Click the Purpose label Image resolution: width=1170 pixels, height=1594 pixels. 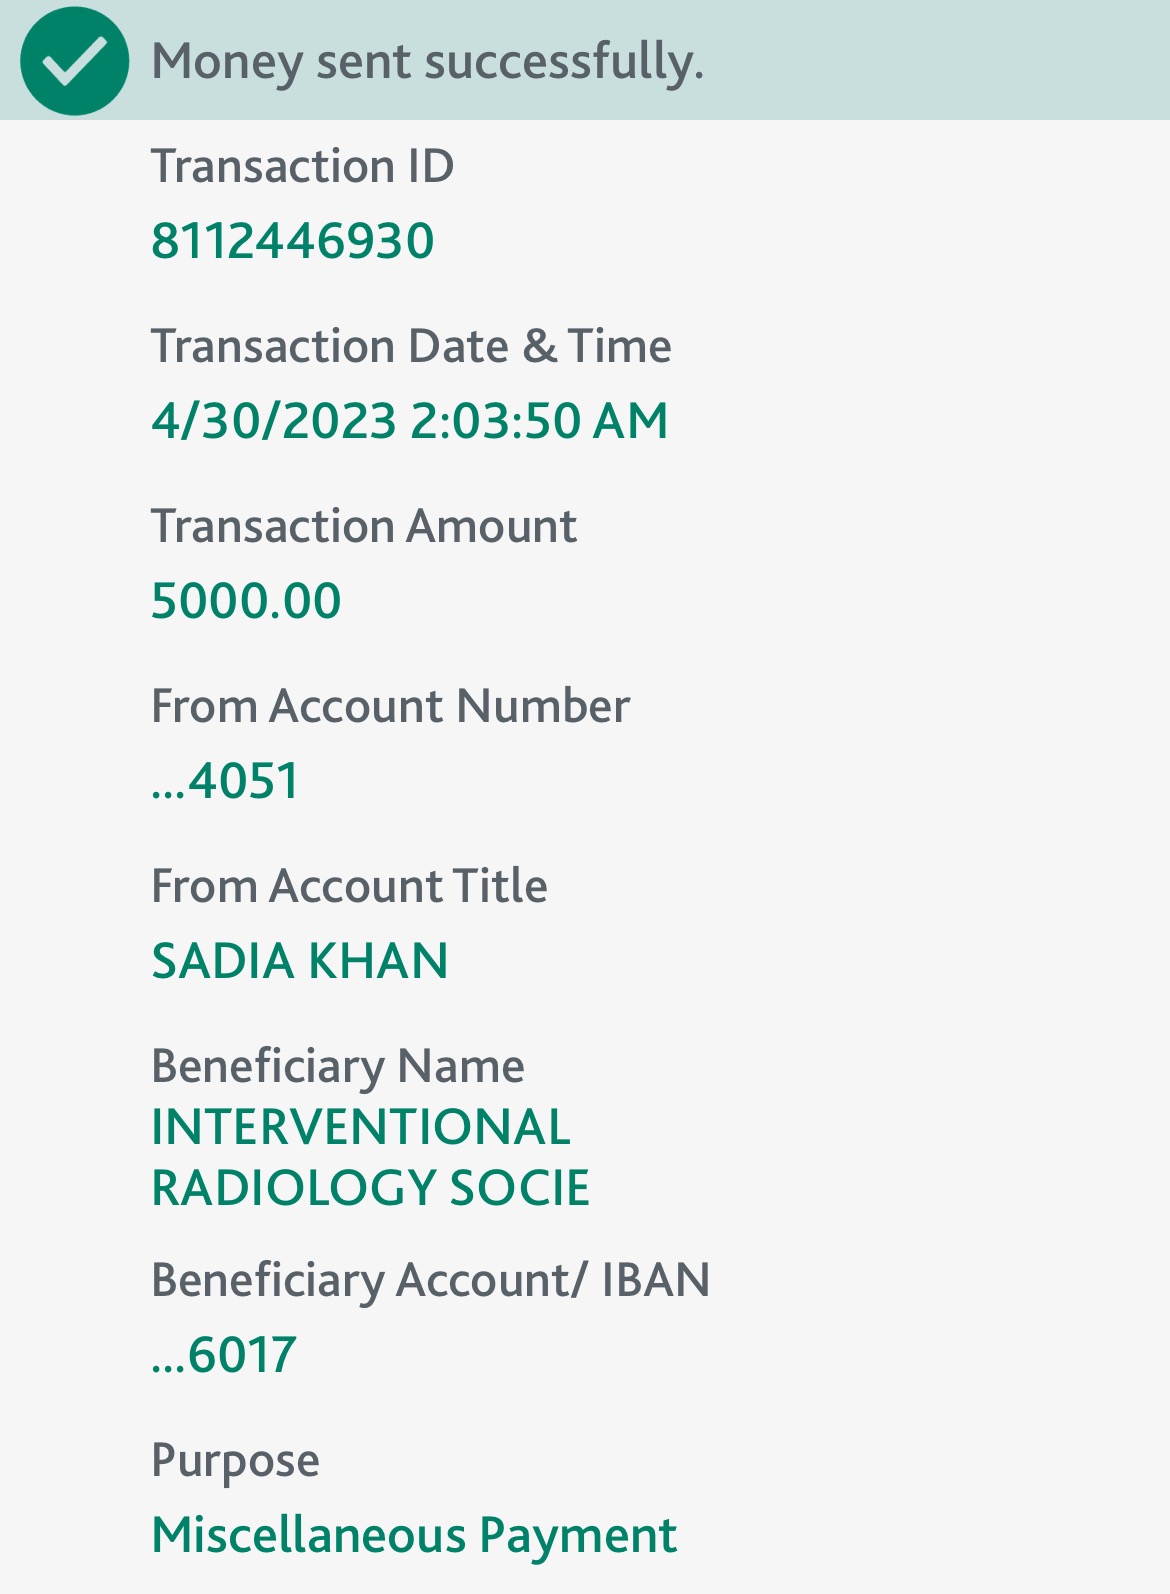[x=235, y=1461]
